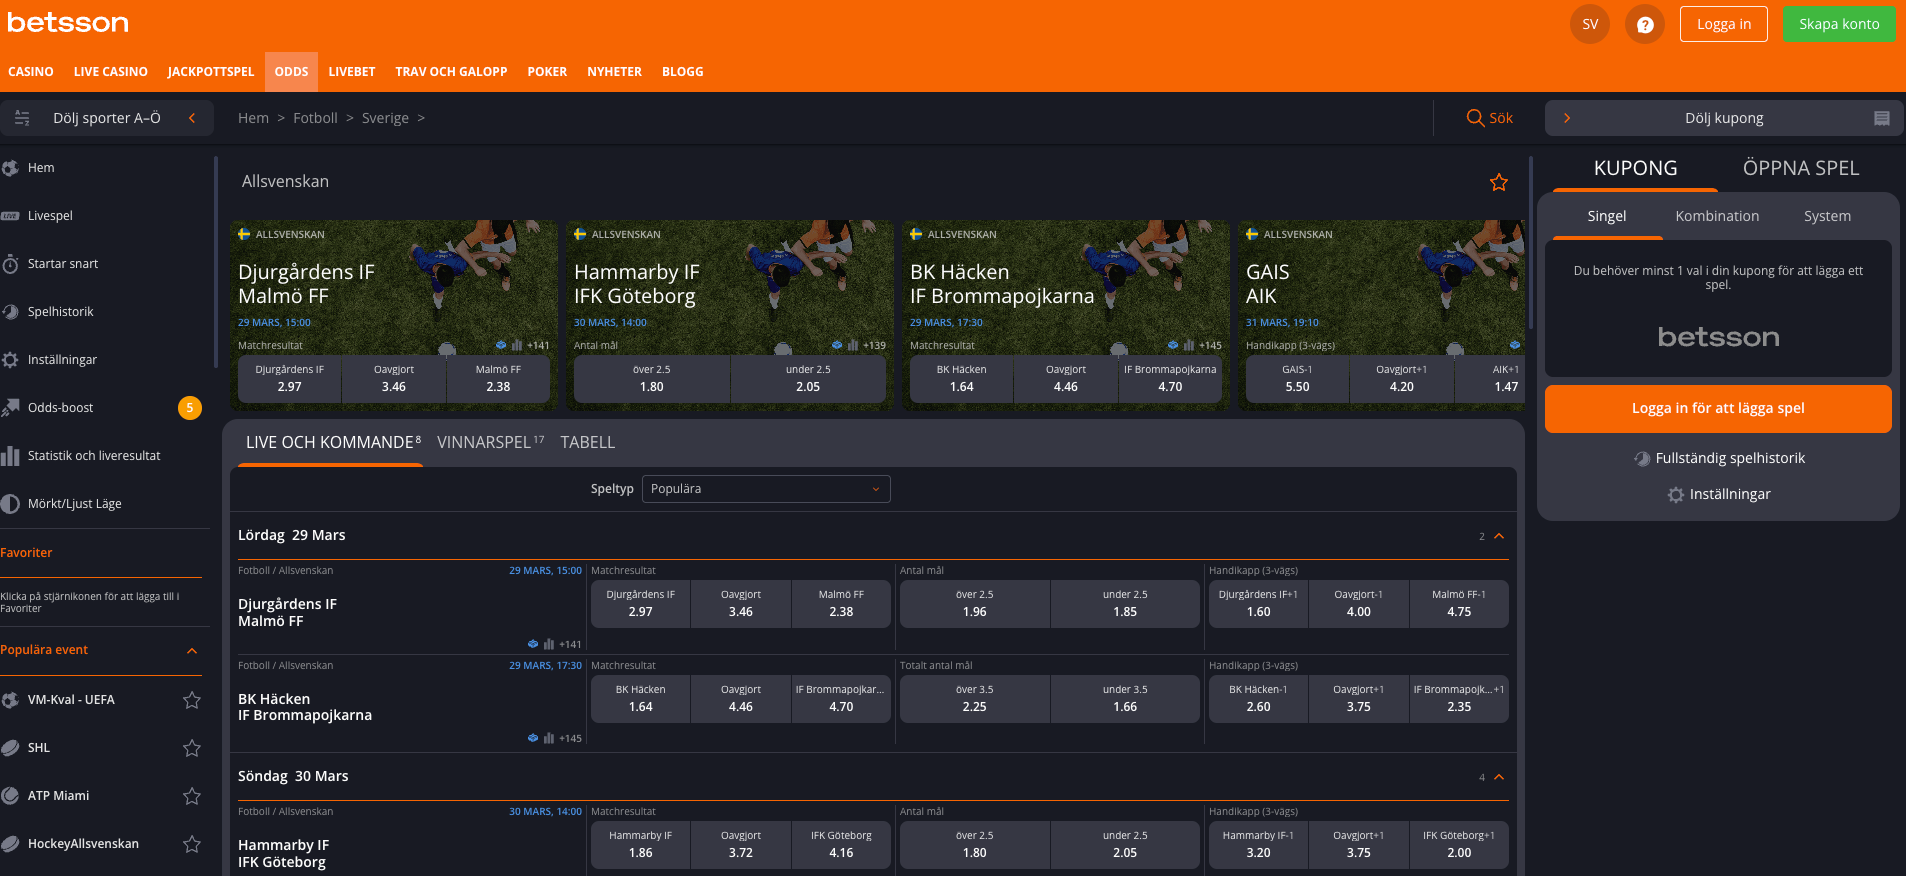Open HockeyAllsvenskan event link
The height and width of the screenshot is (876, 1906).
83,844
